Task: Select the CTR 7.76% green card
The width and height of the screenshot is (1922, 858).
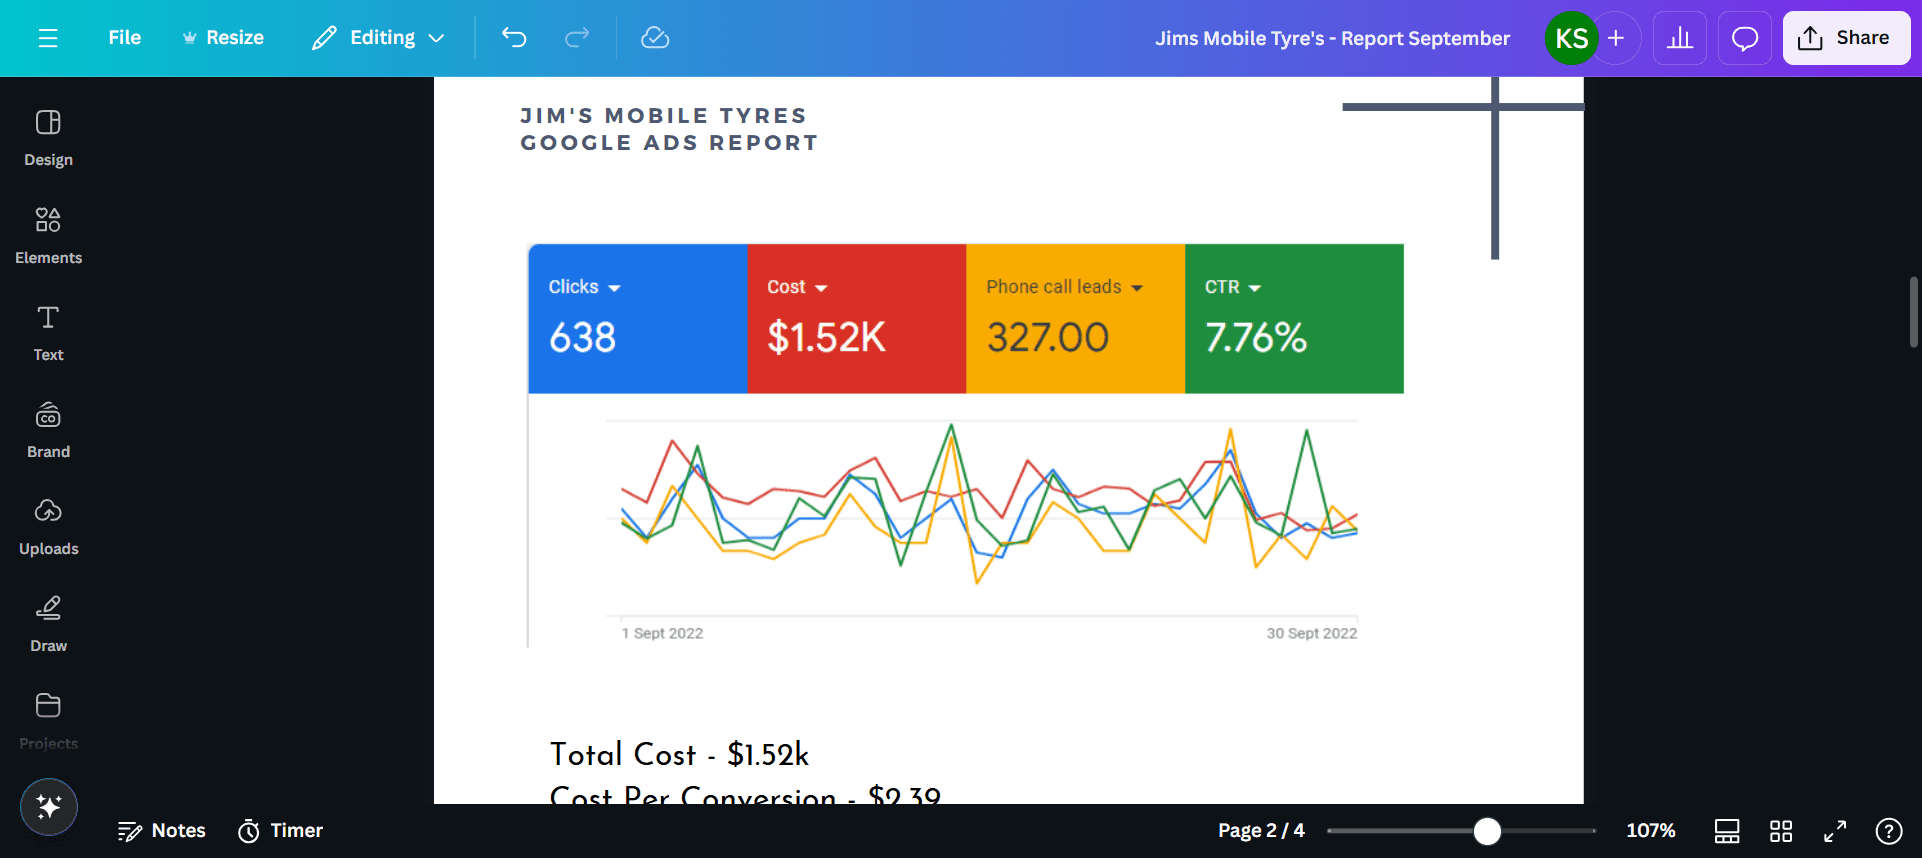Action: 1295,319
